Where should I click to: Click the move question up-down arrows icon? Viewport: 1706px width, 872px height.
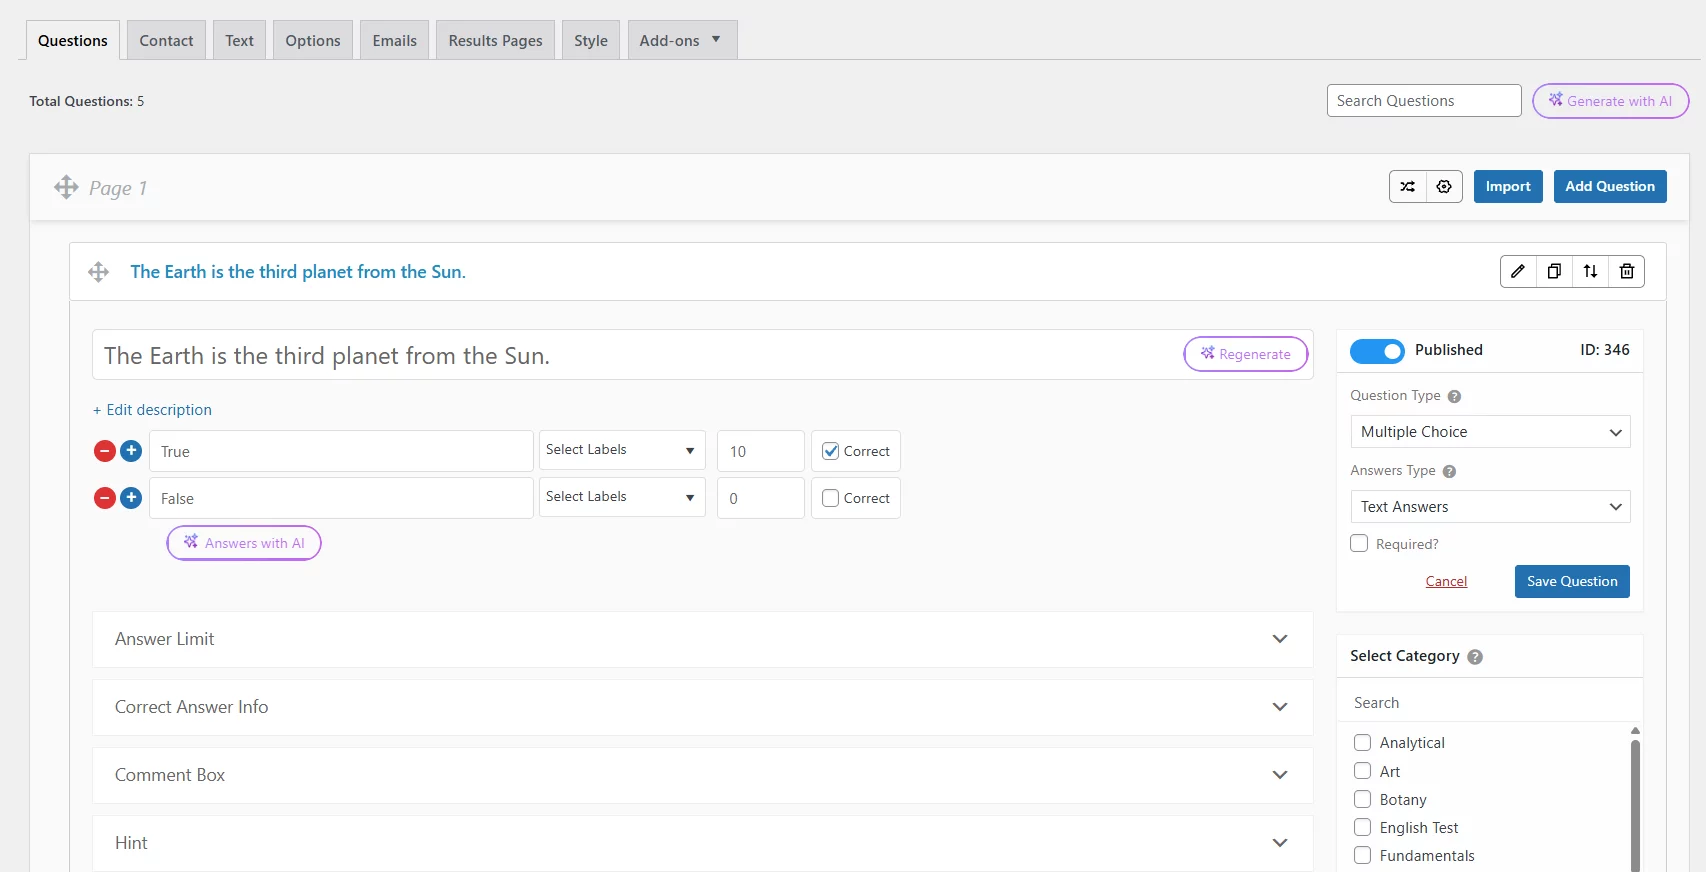point(1590,271)
